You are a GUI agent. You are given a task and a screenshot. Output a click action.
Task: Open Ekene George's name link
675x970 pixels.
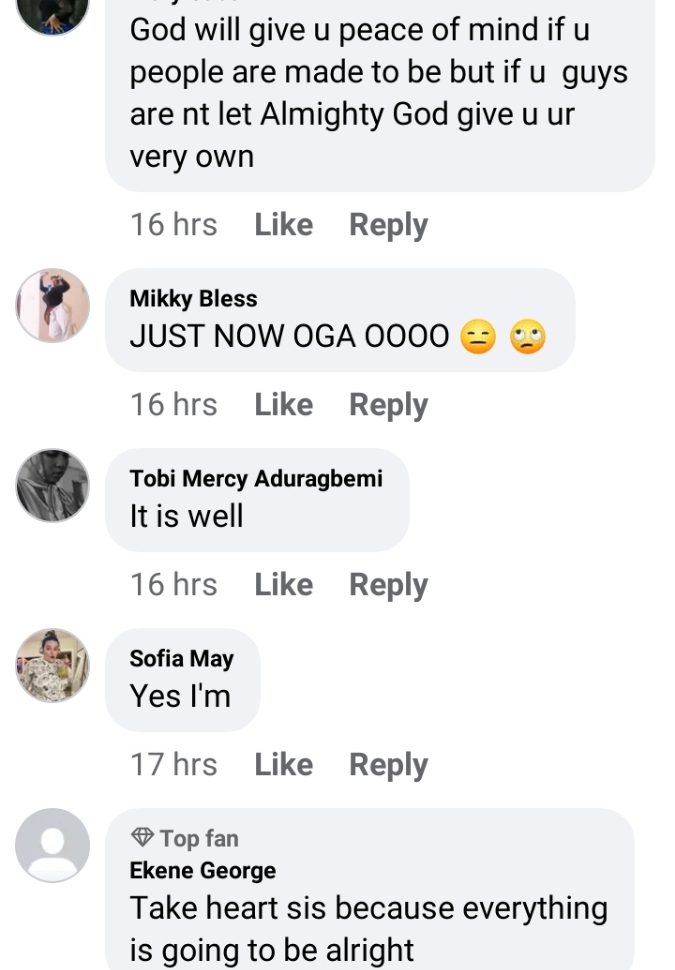pos(202,871)
